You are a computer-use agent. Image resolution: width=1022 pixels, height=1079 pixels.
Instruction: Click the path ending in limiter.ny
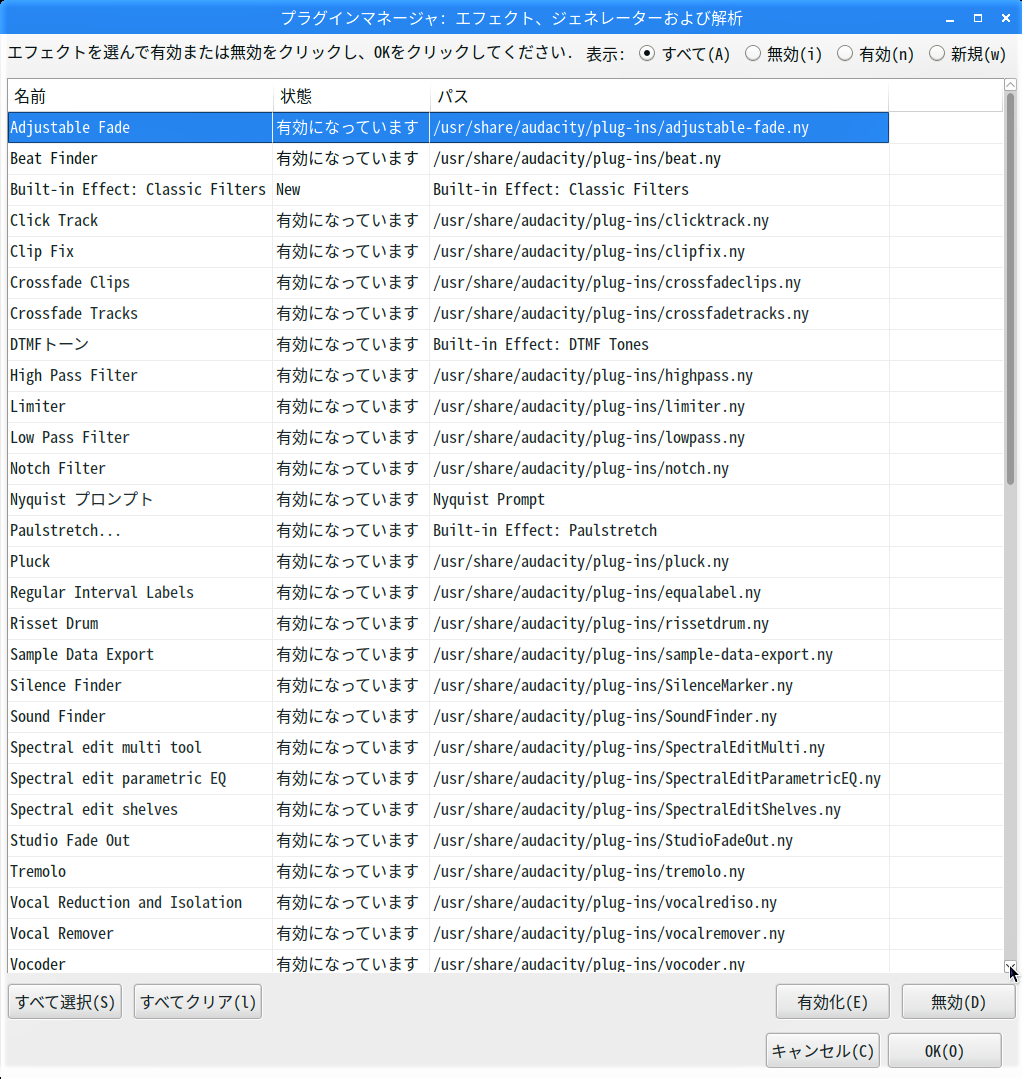tap(589, 406)
